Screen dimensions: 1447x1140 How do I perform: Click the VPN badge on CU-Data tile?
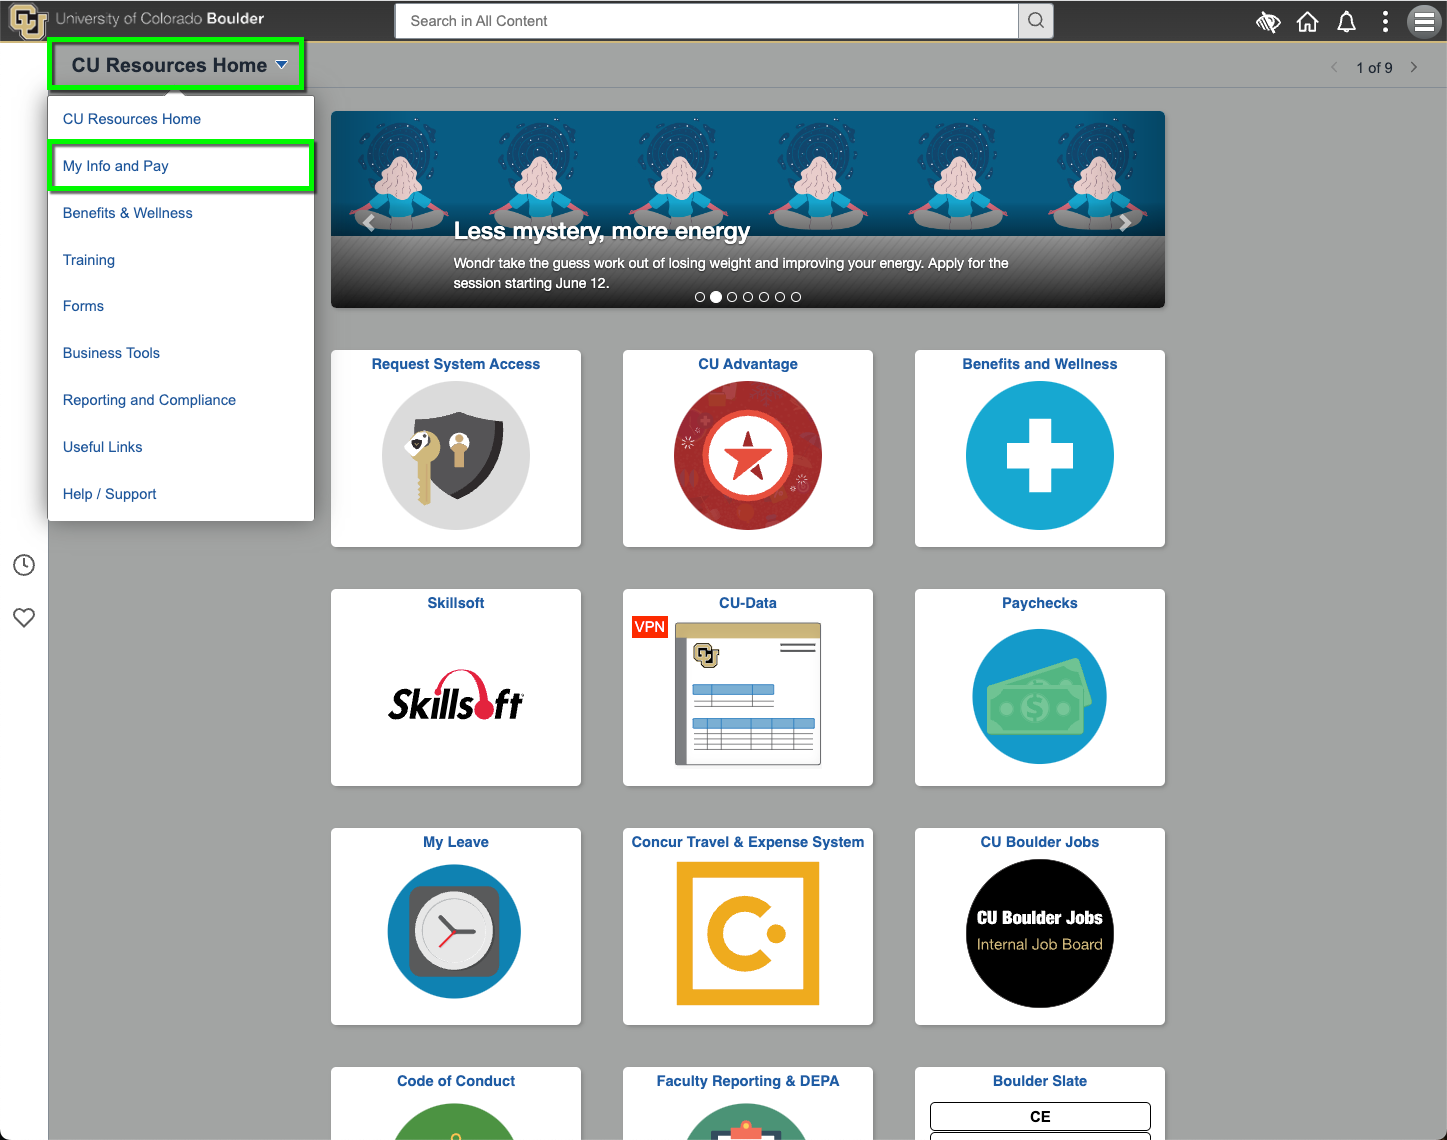tap(650, 627)
